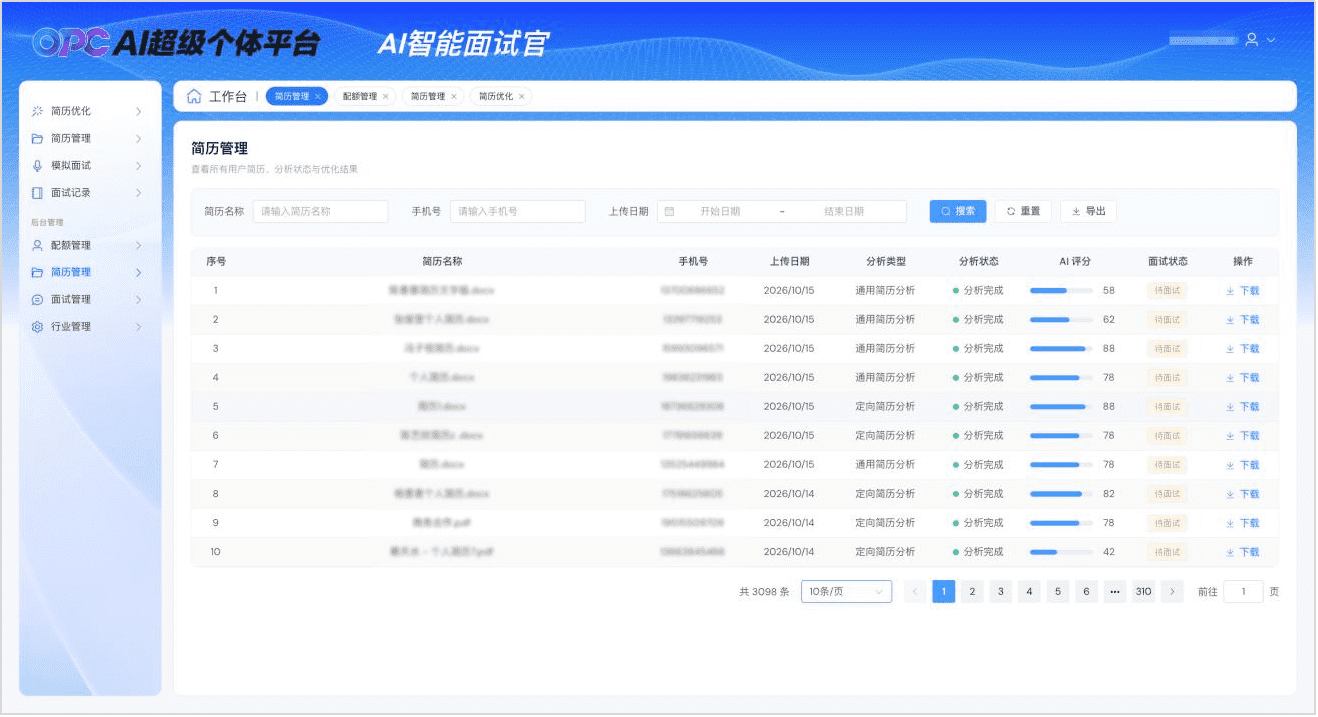Close the 配额管理 tab
Image resolution: width=1318 pixels, height=717 pixels.
pyautogui.click(x=386, y=96)
